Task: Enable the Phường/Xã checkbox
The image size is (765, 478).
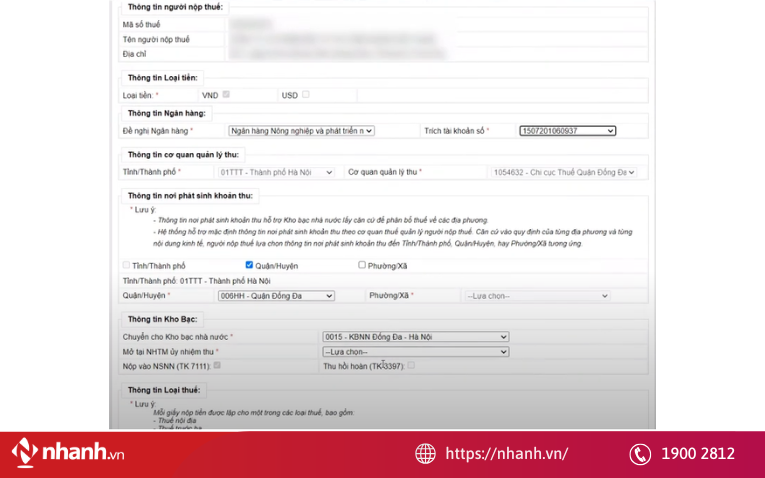Action: pyautogui.click(x=362, y=265)
